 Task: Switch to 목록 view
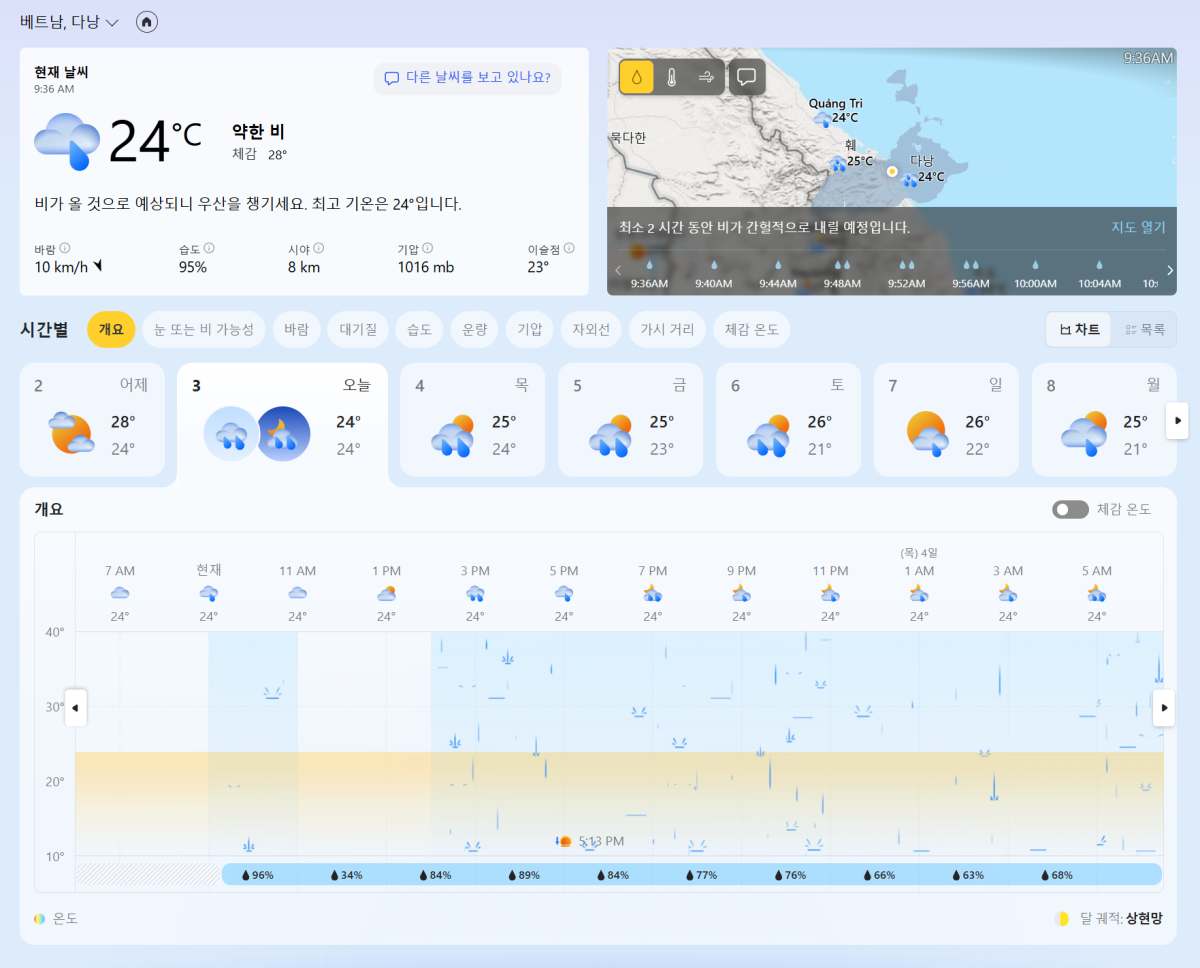(1144, 329)
